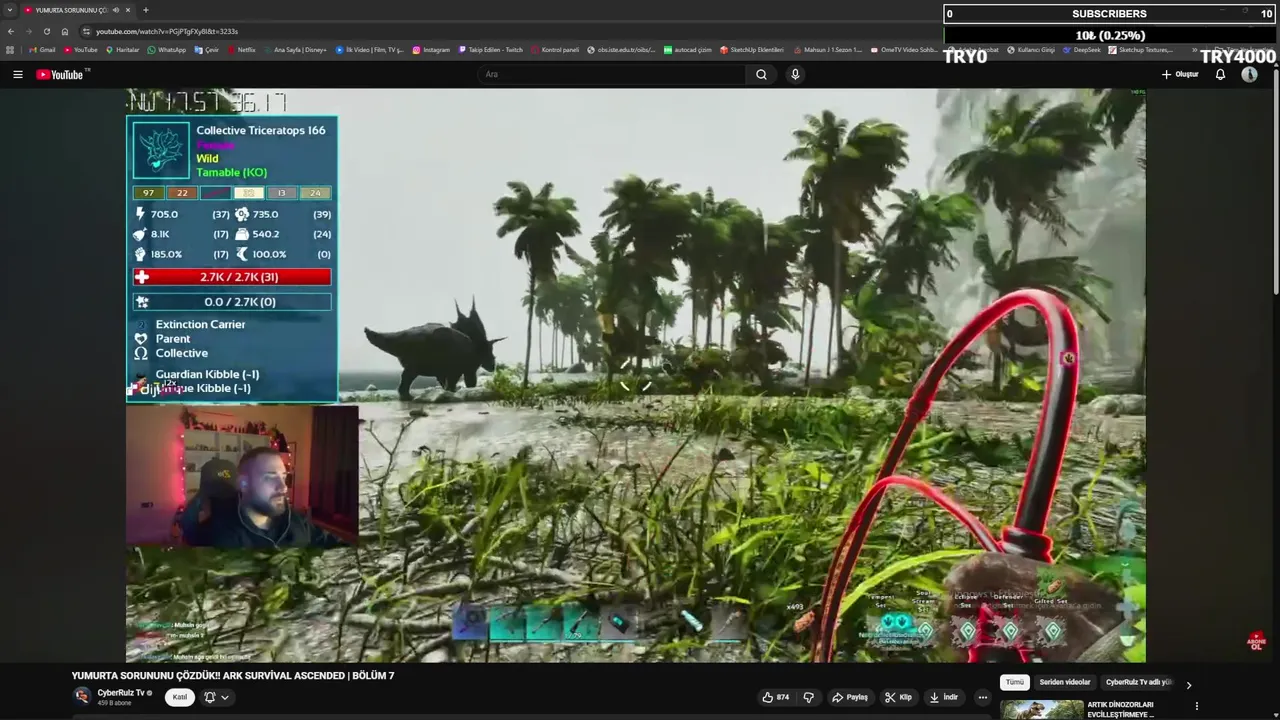Open the account avatar menu
1280x720 pixels.
1249,74
